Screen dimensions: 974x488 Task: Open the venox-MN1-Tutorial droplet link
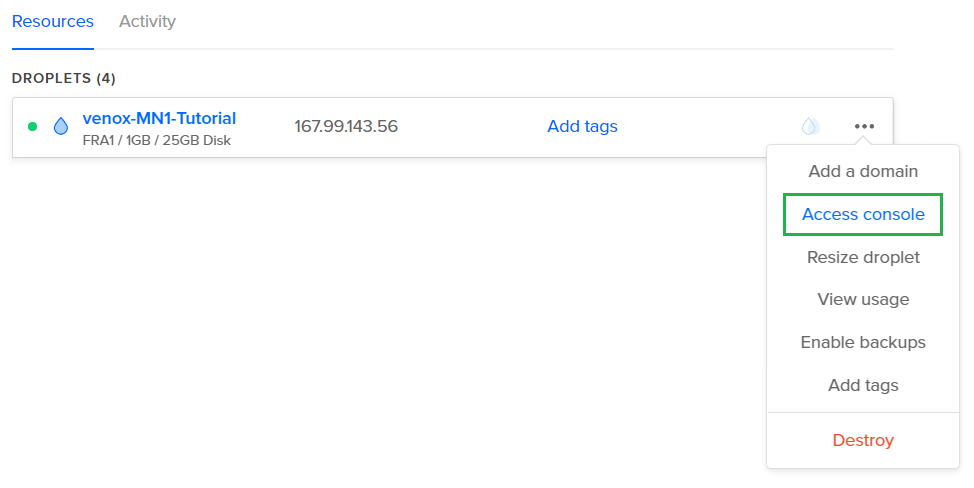pyautogui.click(x=159, y=119)
